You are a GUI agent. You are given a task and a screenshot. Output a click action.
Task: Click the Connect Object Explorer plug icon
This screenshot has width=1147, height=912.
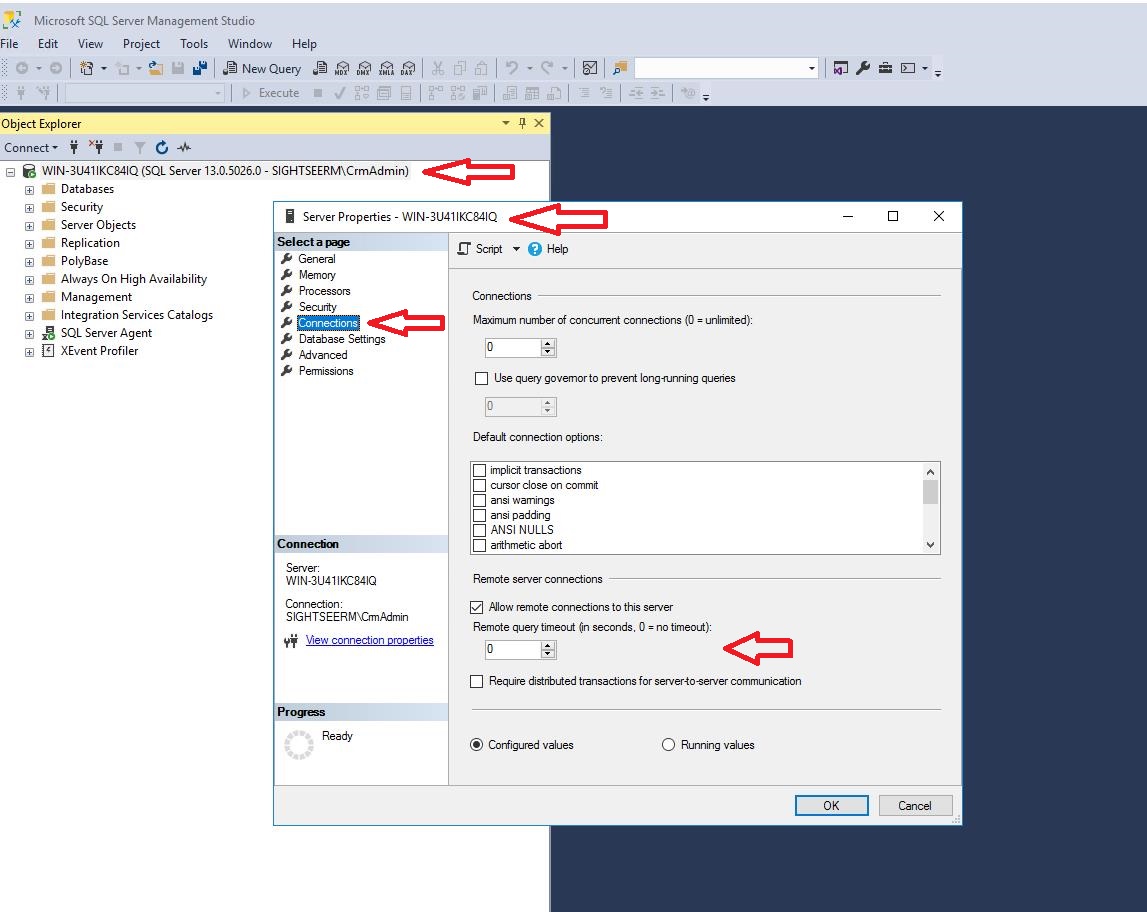[x=74, y=147]
